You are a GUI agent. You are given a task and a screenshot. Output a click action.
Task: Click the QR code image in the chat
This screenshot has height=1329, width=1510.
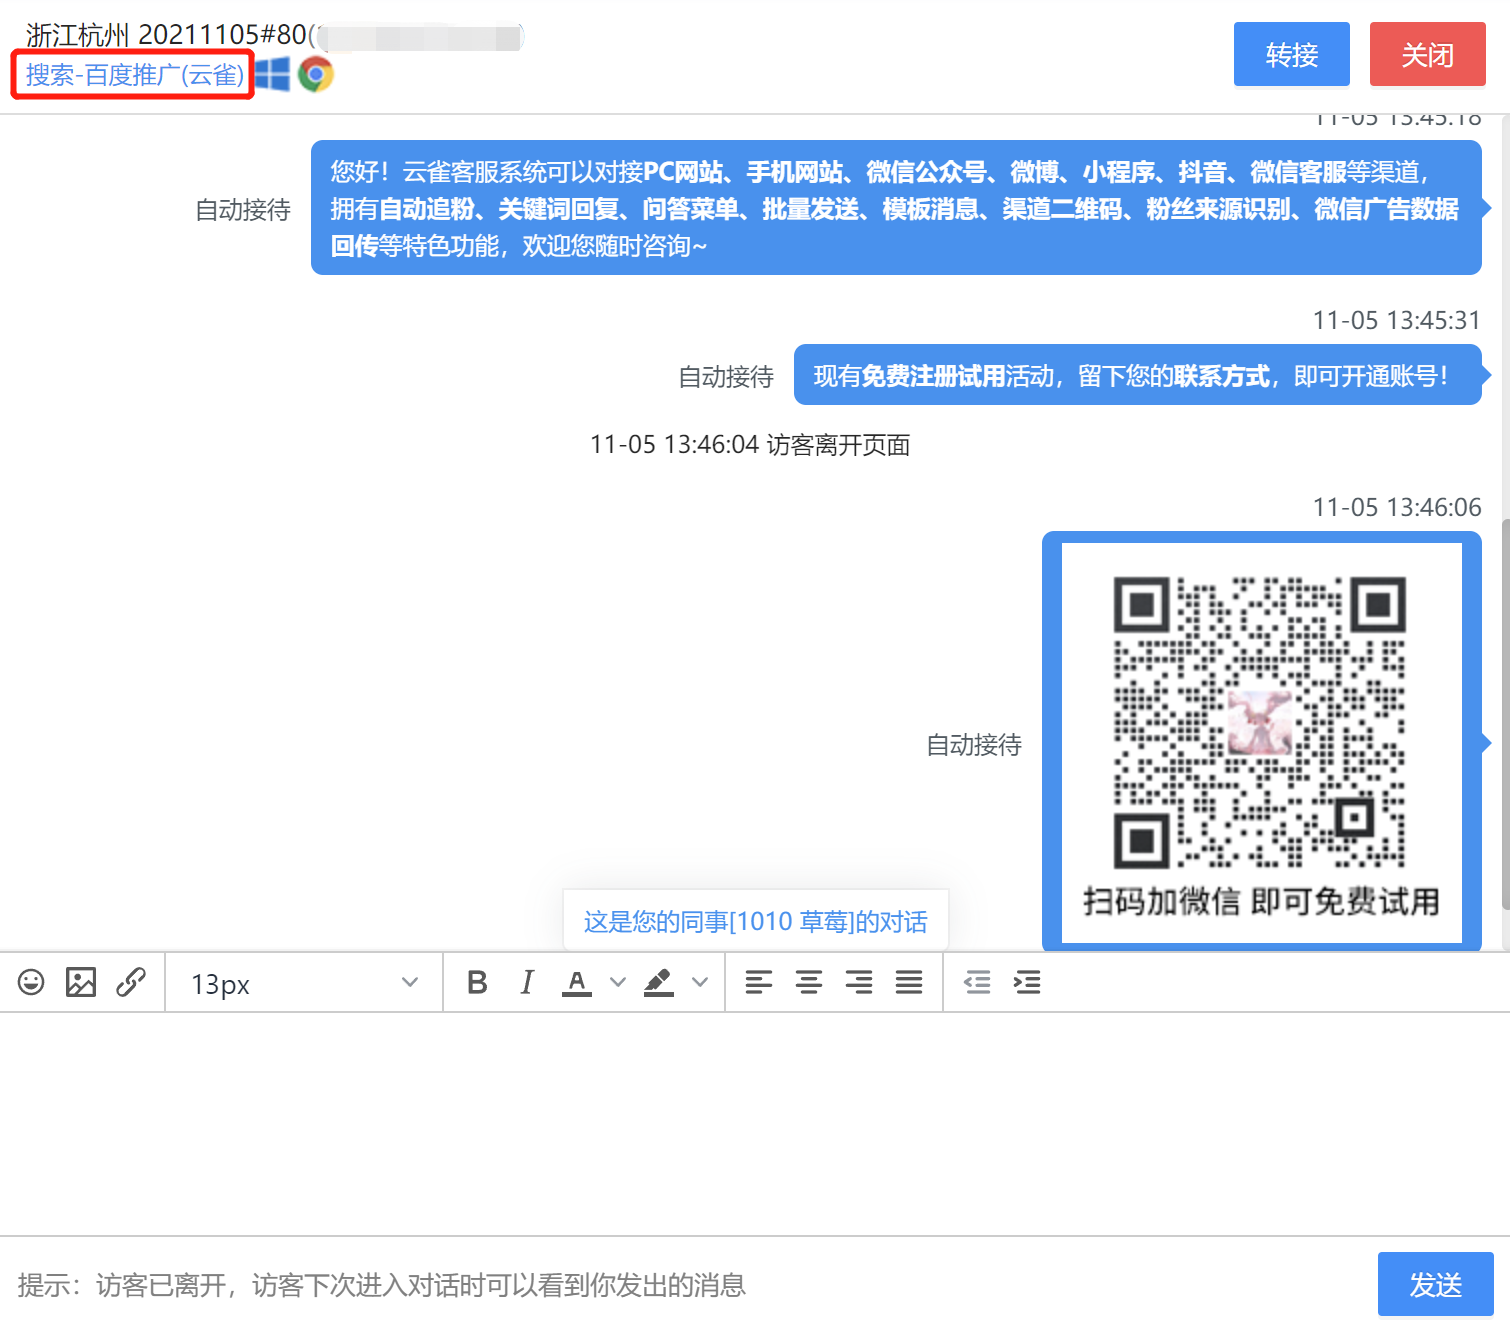point(1261,740)
